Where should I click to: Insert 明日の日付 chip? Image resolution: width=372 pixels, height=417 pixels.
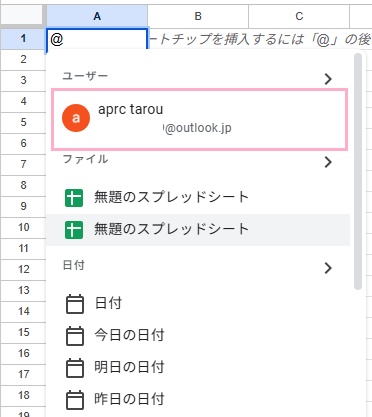(x=198, y=368)
